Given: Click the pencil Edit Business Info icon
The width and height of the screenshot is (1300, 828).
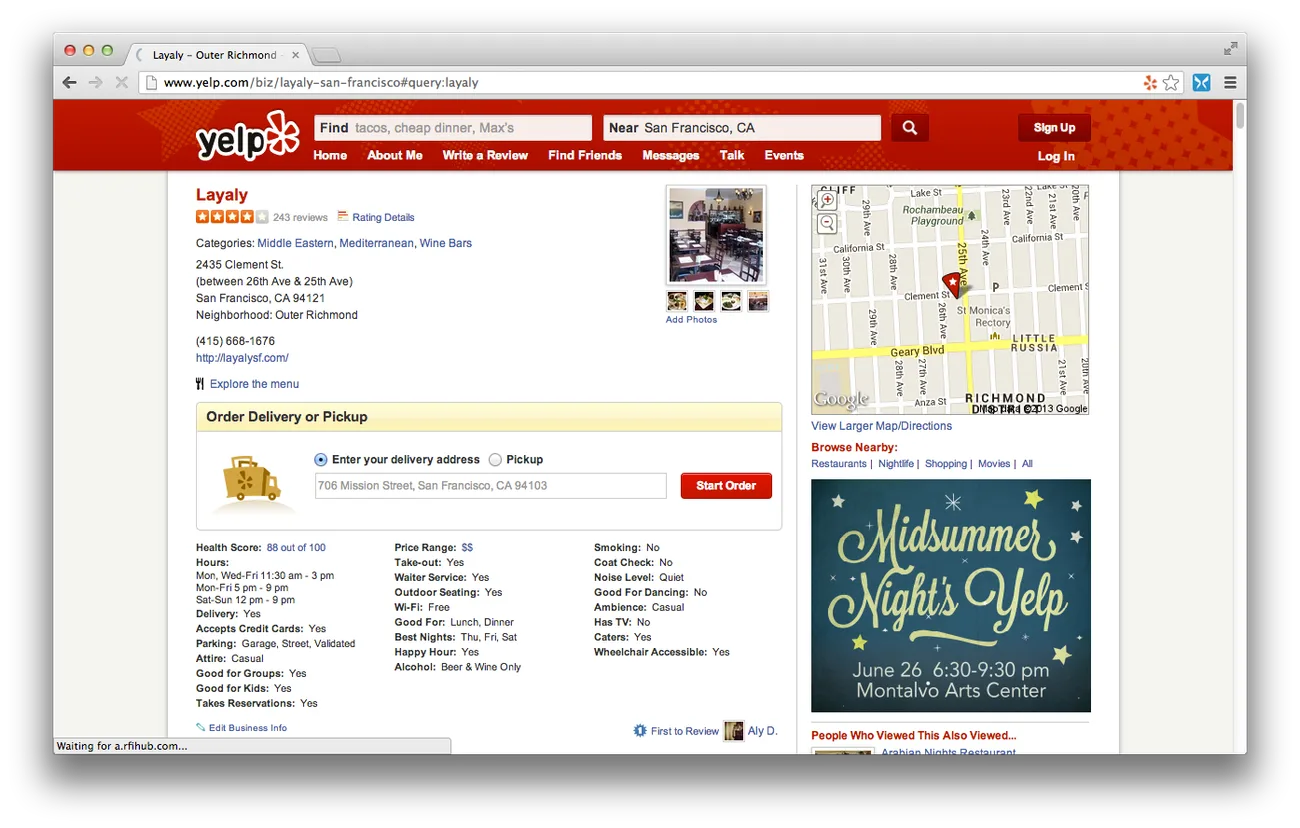Looking at the screenshot, I should [201, 728].
